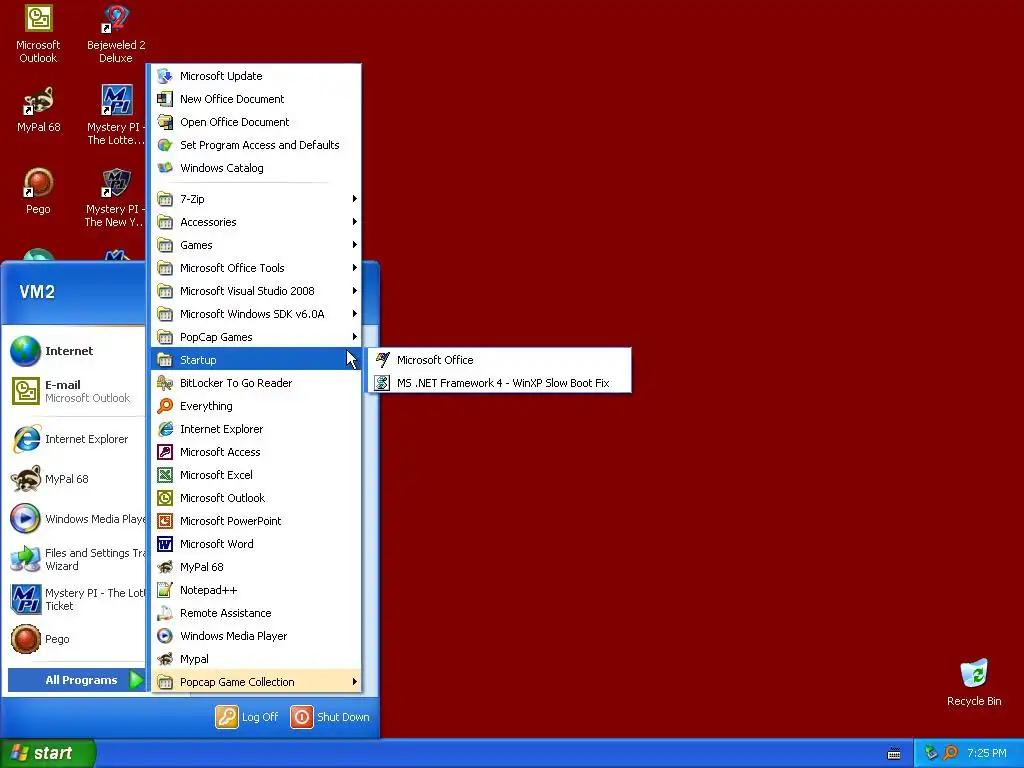Click the Shut Down button
Screen dimensions: 1024x768
[330, 716]
